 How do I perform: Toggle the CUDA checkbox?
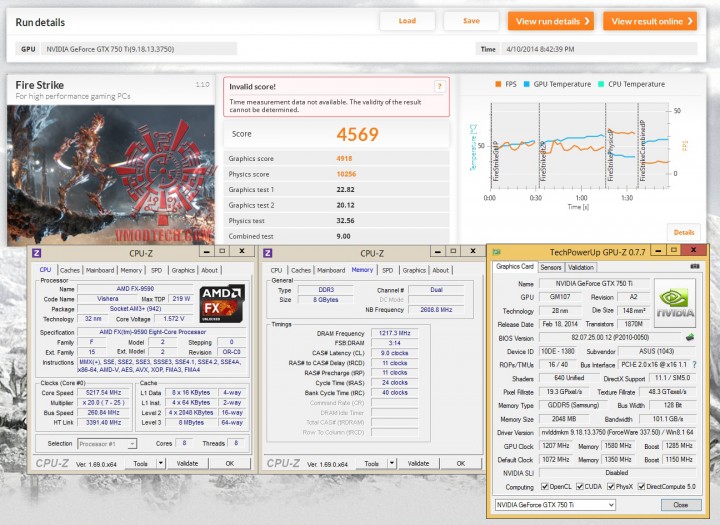(579, 486)
